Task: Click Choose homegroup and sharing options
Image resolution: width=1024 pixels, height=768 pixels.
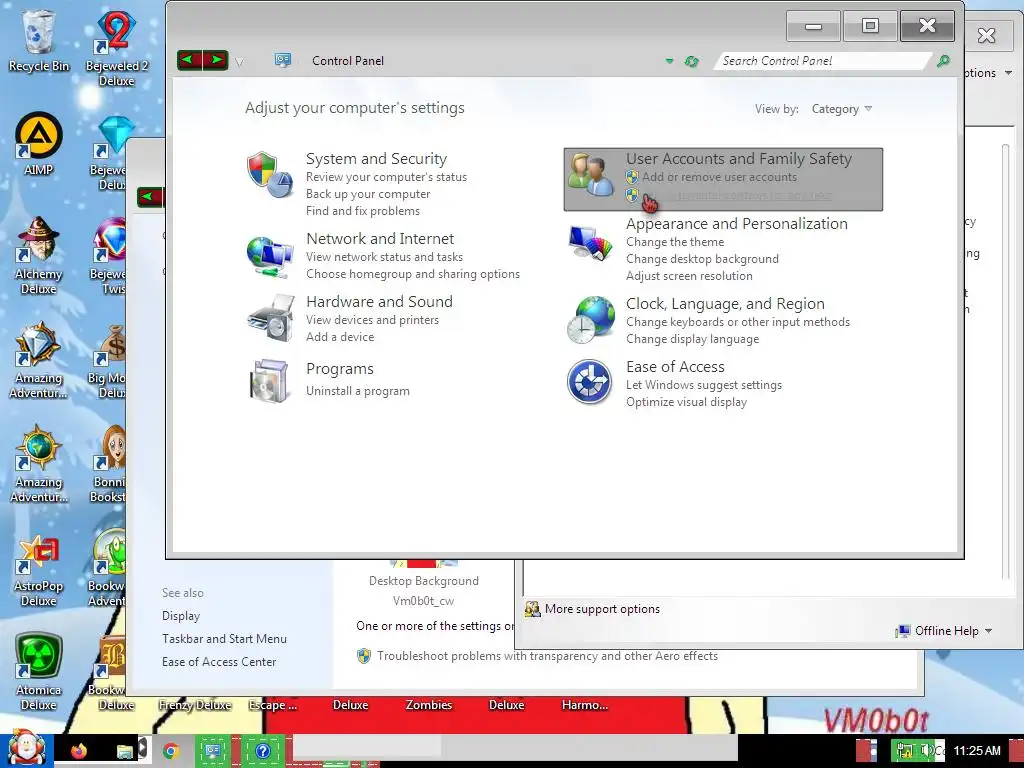Action: [x=413, y=274]
